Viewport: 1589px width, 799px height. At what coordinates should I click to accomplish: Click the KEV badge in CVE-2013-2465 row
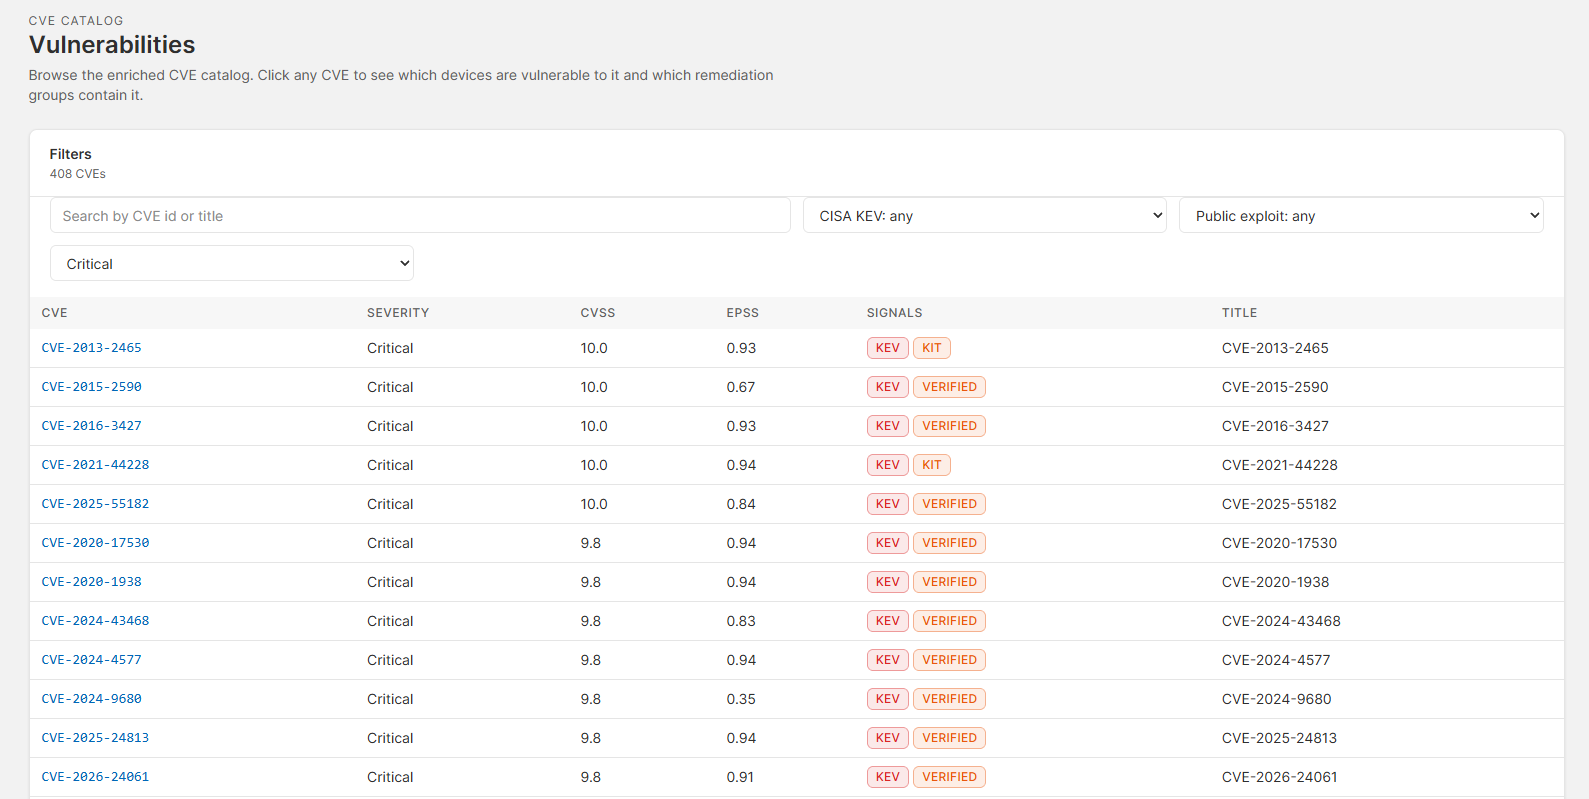[x=888, y=348]
